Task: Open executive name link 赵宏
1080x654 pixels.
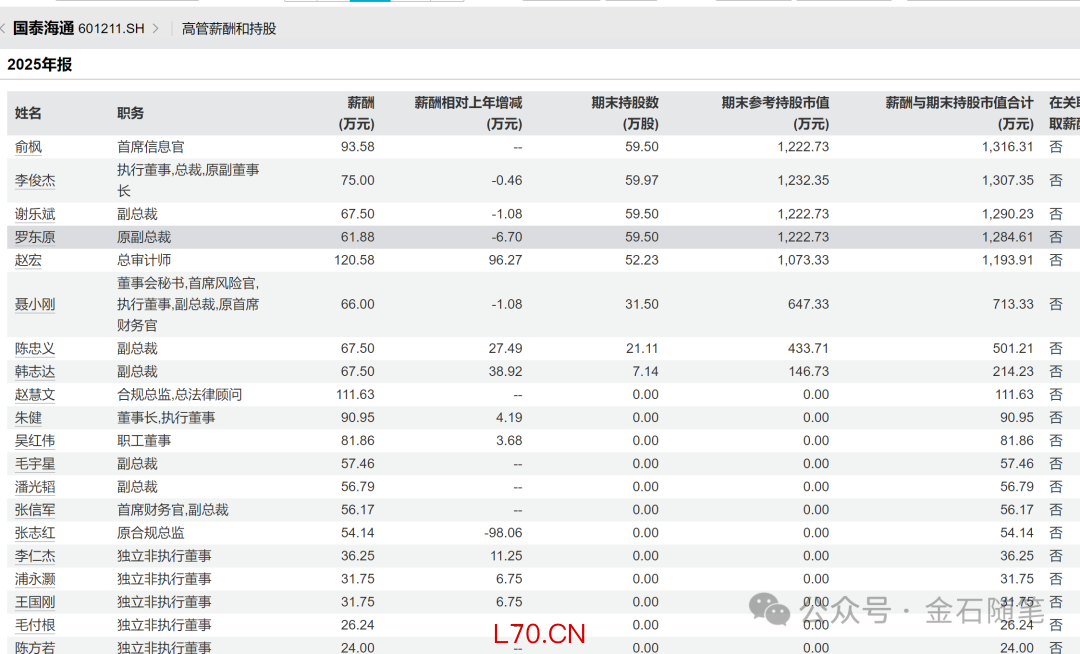Action: click(28, 260)
